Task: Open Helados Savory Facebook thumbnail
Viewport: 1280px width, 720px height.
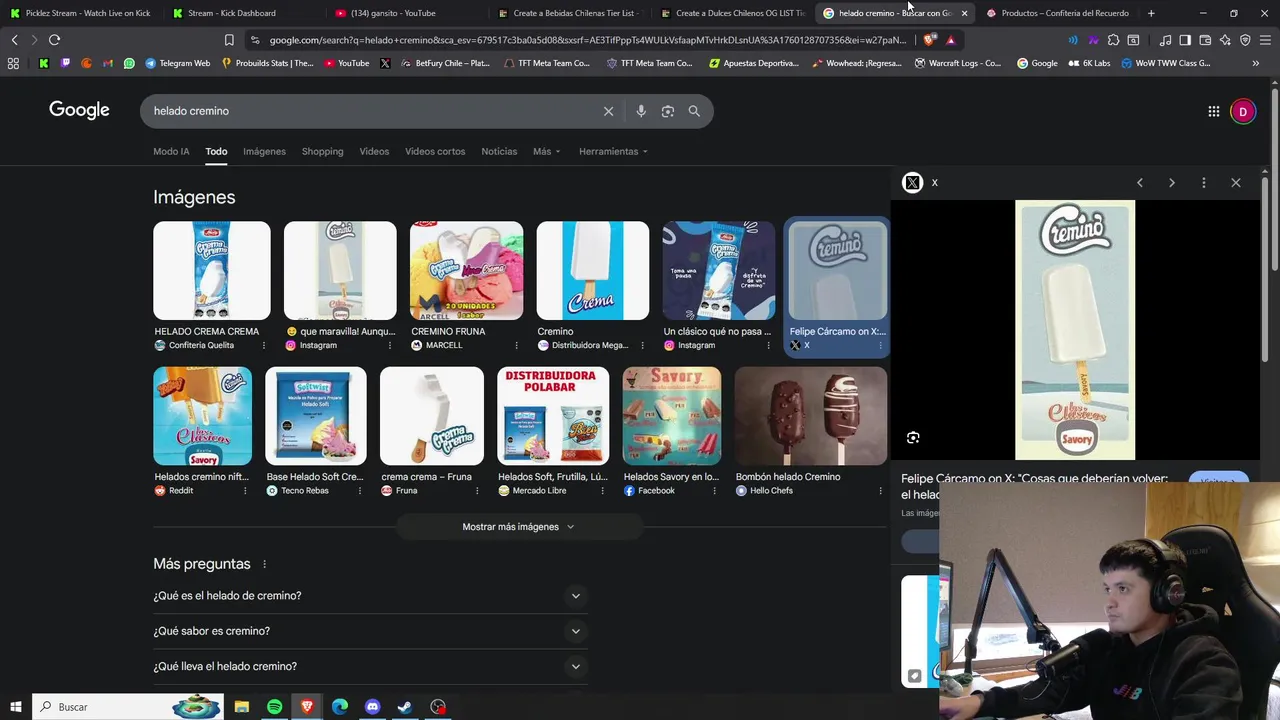Action: (x=672, y=416)
